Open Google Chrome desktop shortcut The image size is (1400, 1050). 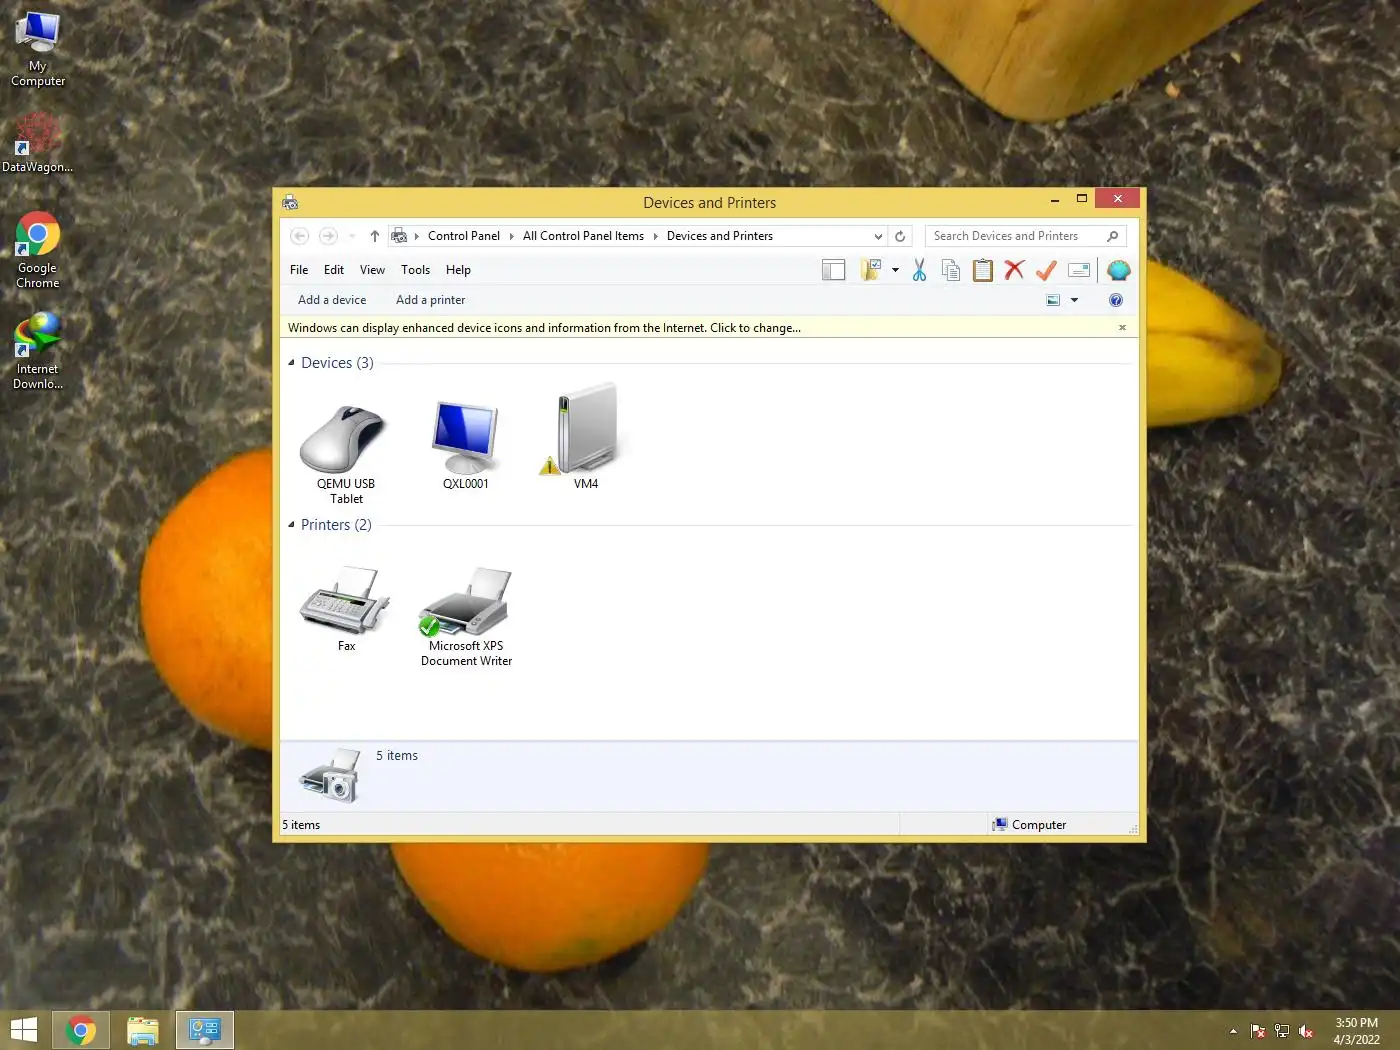pos(38,251)
